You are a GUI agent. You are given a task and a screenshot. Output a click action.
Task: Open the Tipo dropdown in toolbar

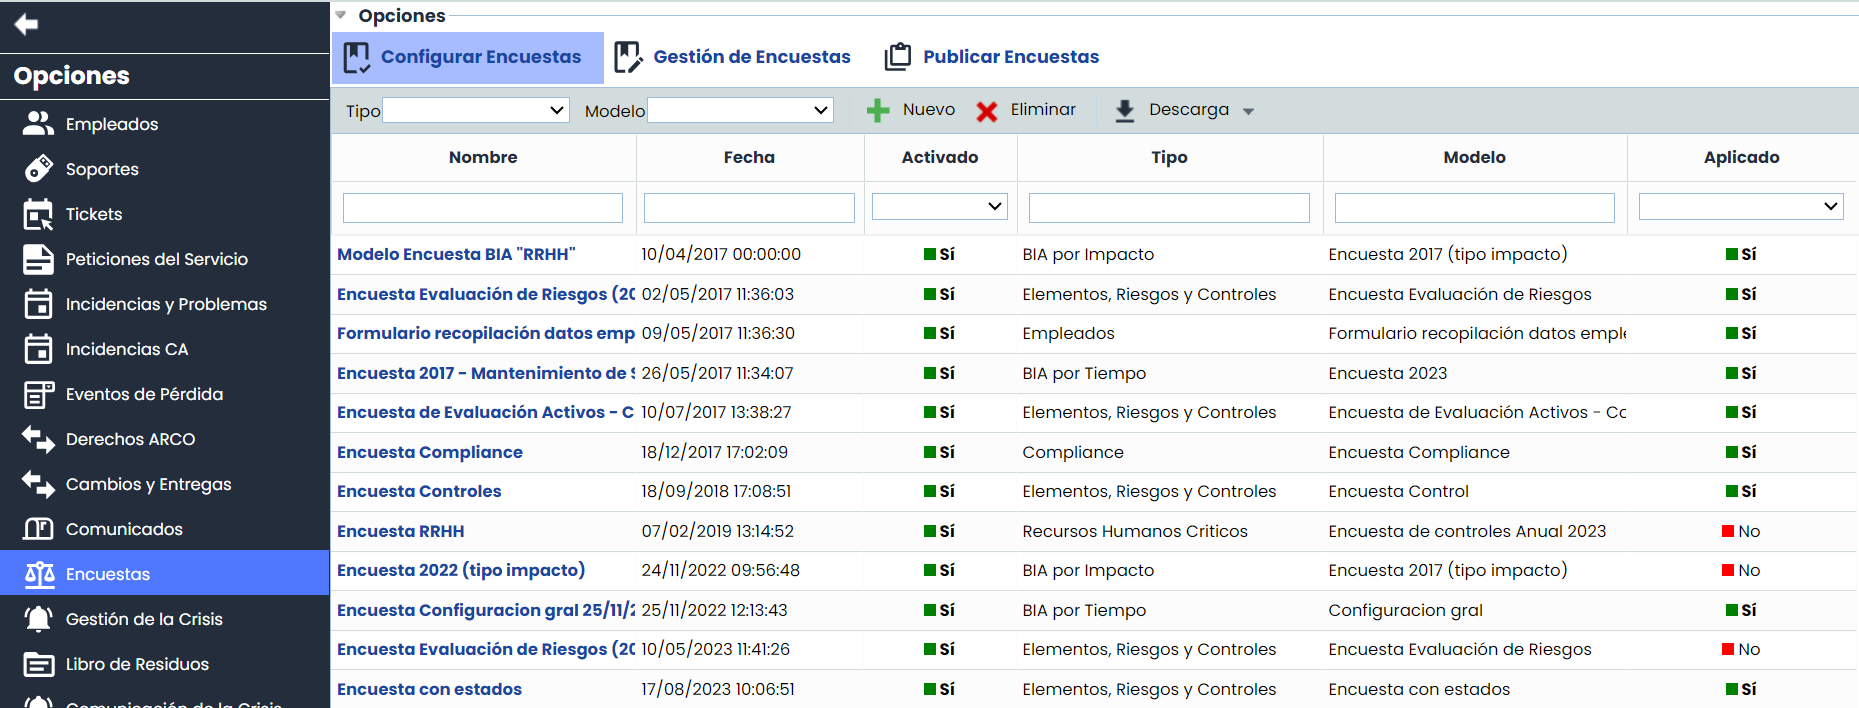(x=476, y=110)
